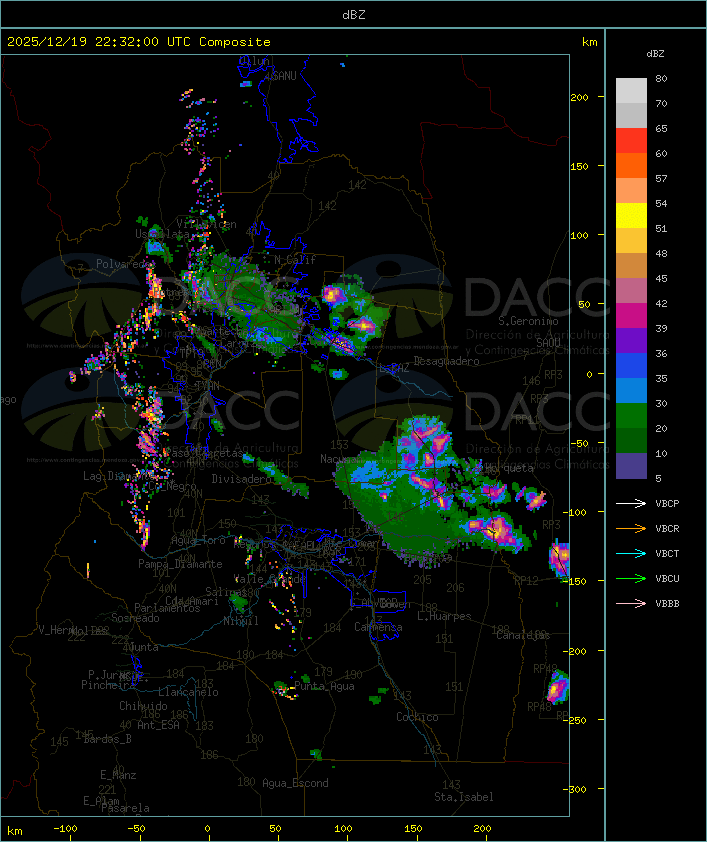This screenshot has width=707, height=842.
Task: Select the royal blue 35-36 dBZ swatch
Action: [631, 365]
